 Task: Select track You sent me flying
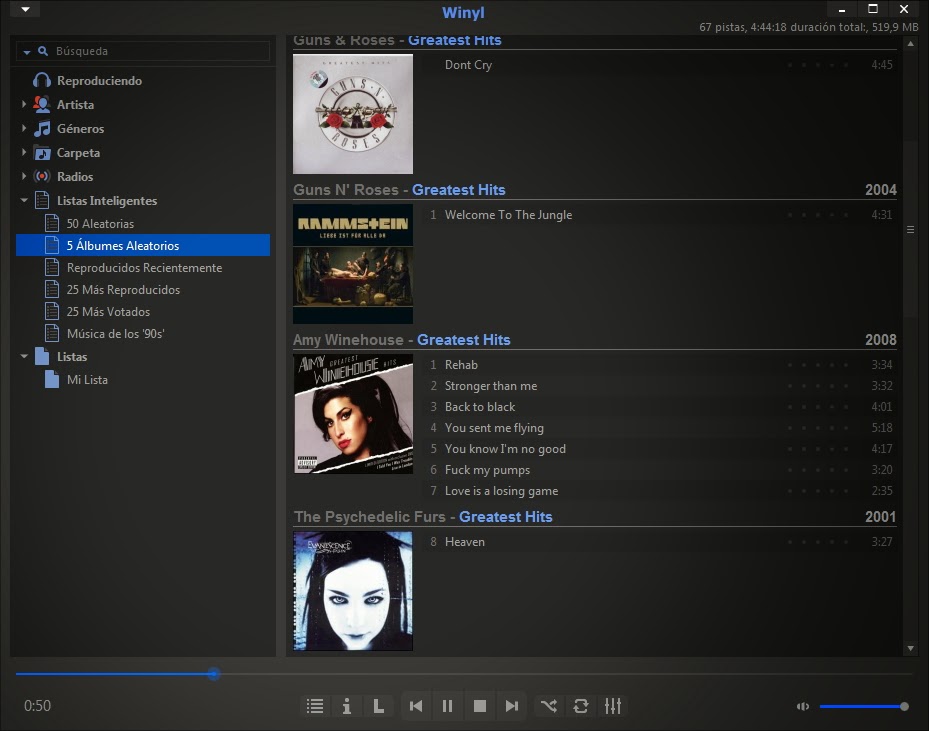point(660,428)
